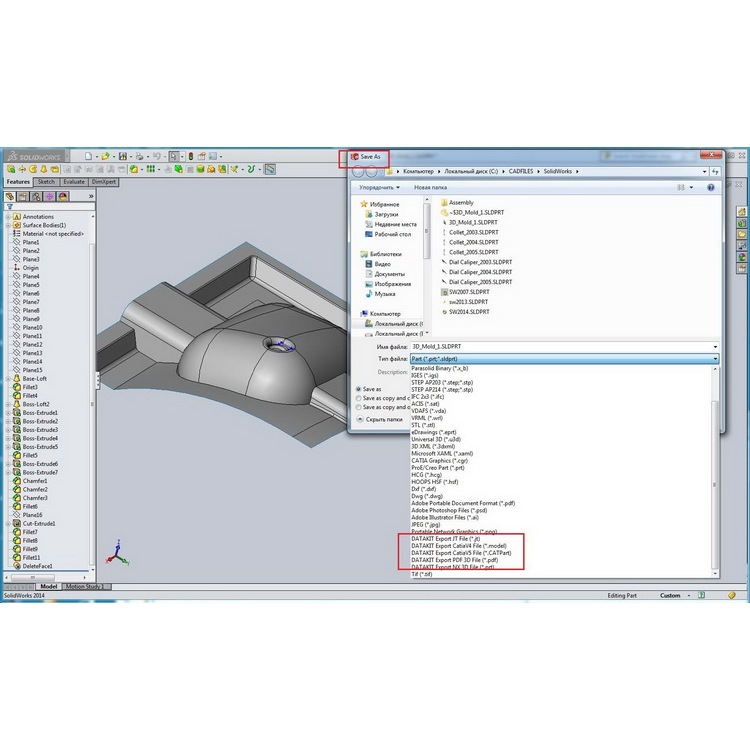Select the 'Save as' radio button

tap(358, 389)
